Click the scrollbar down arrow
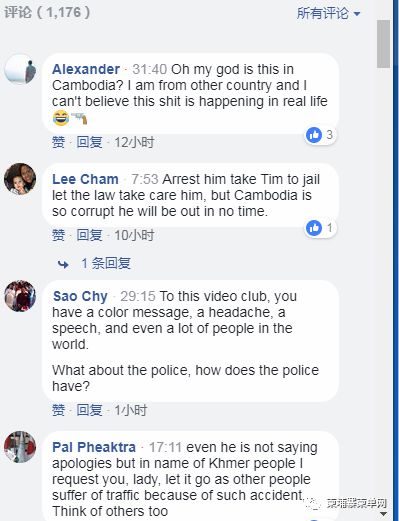The width and height of the screenshot is (399, 521). tap(383, 514)
